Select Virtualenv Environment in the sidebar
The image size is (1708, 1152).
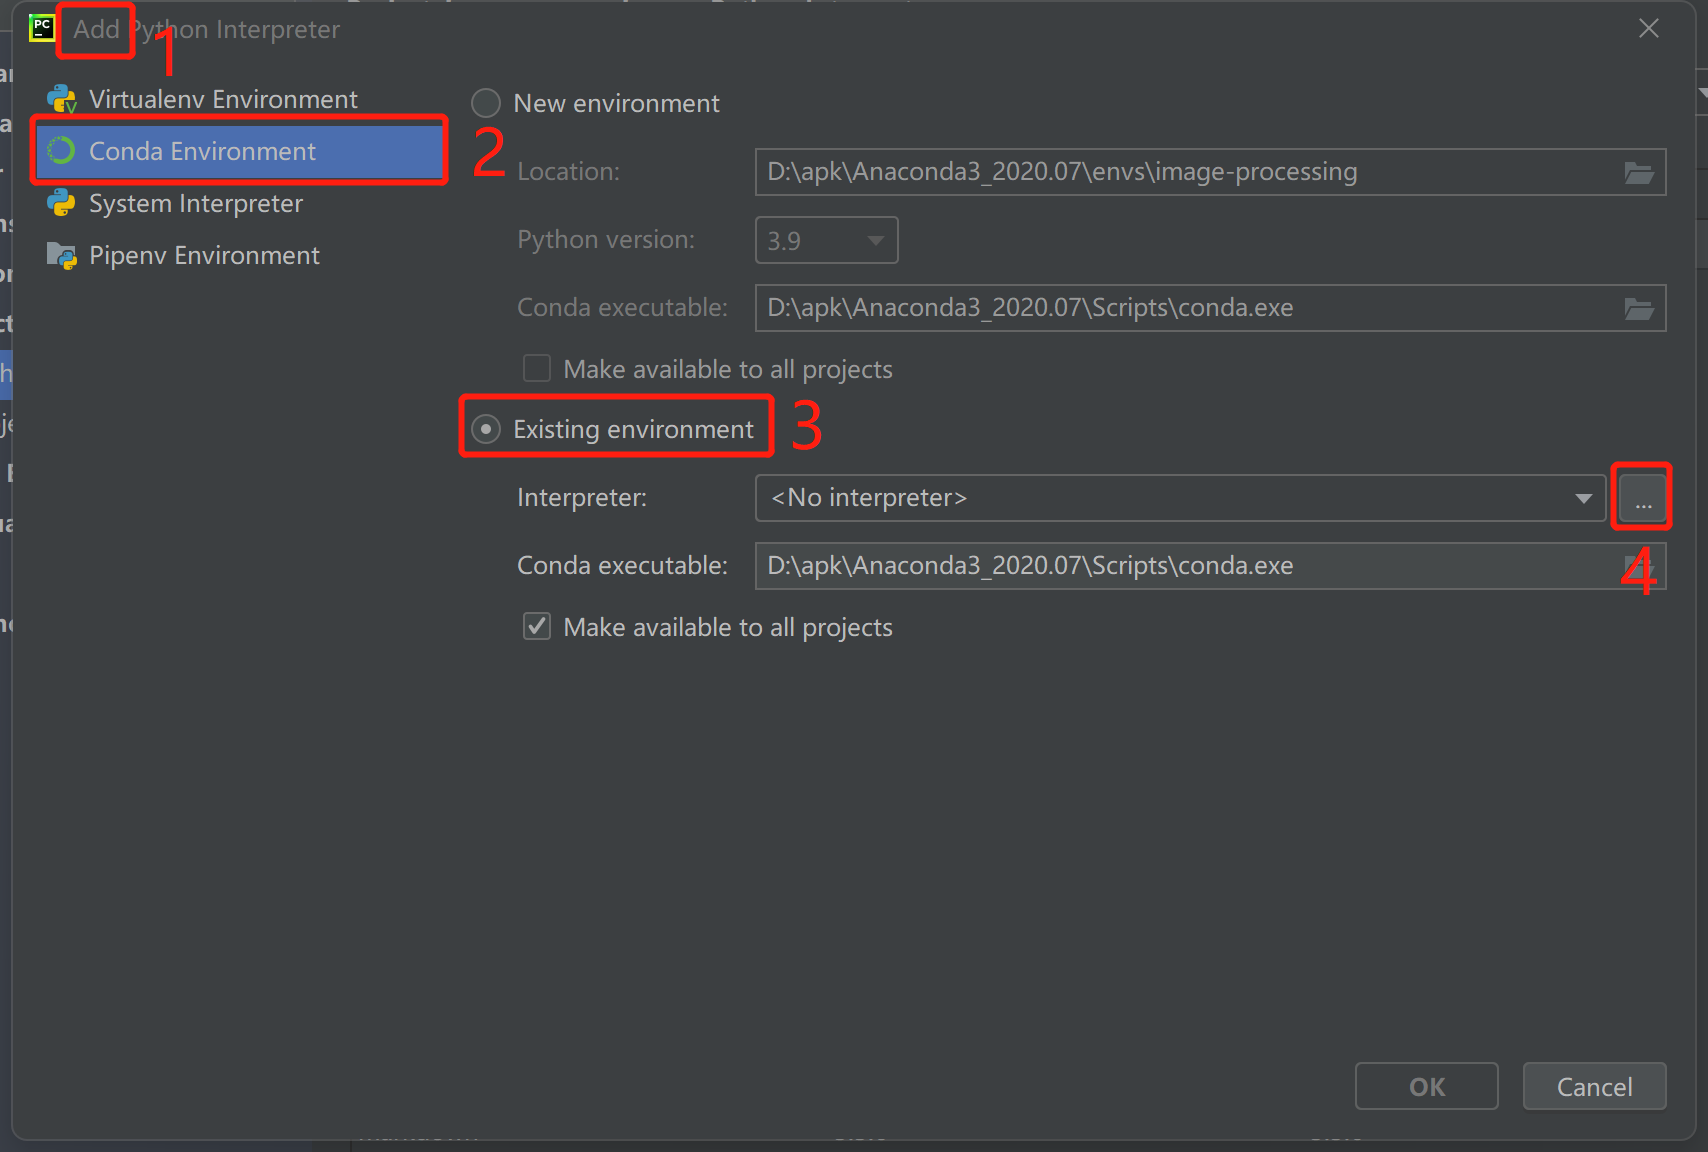coord(240,99)
